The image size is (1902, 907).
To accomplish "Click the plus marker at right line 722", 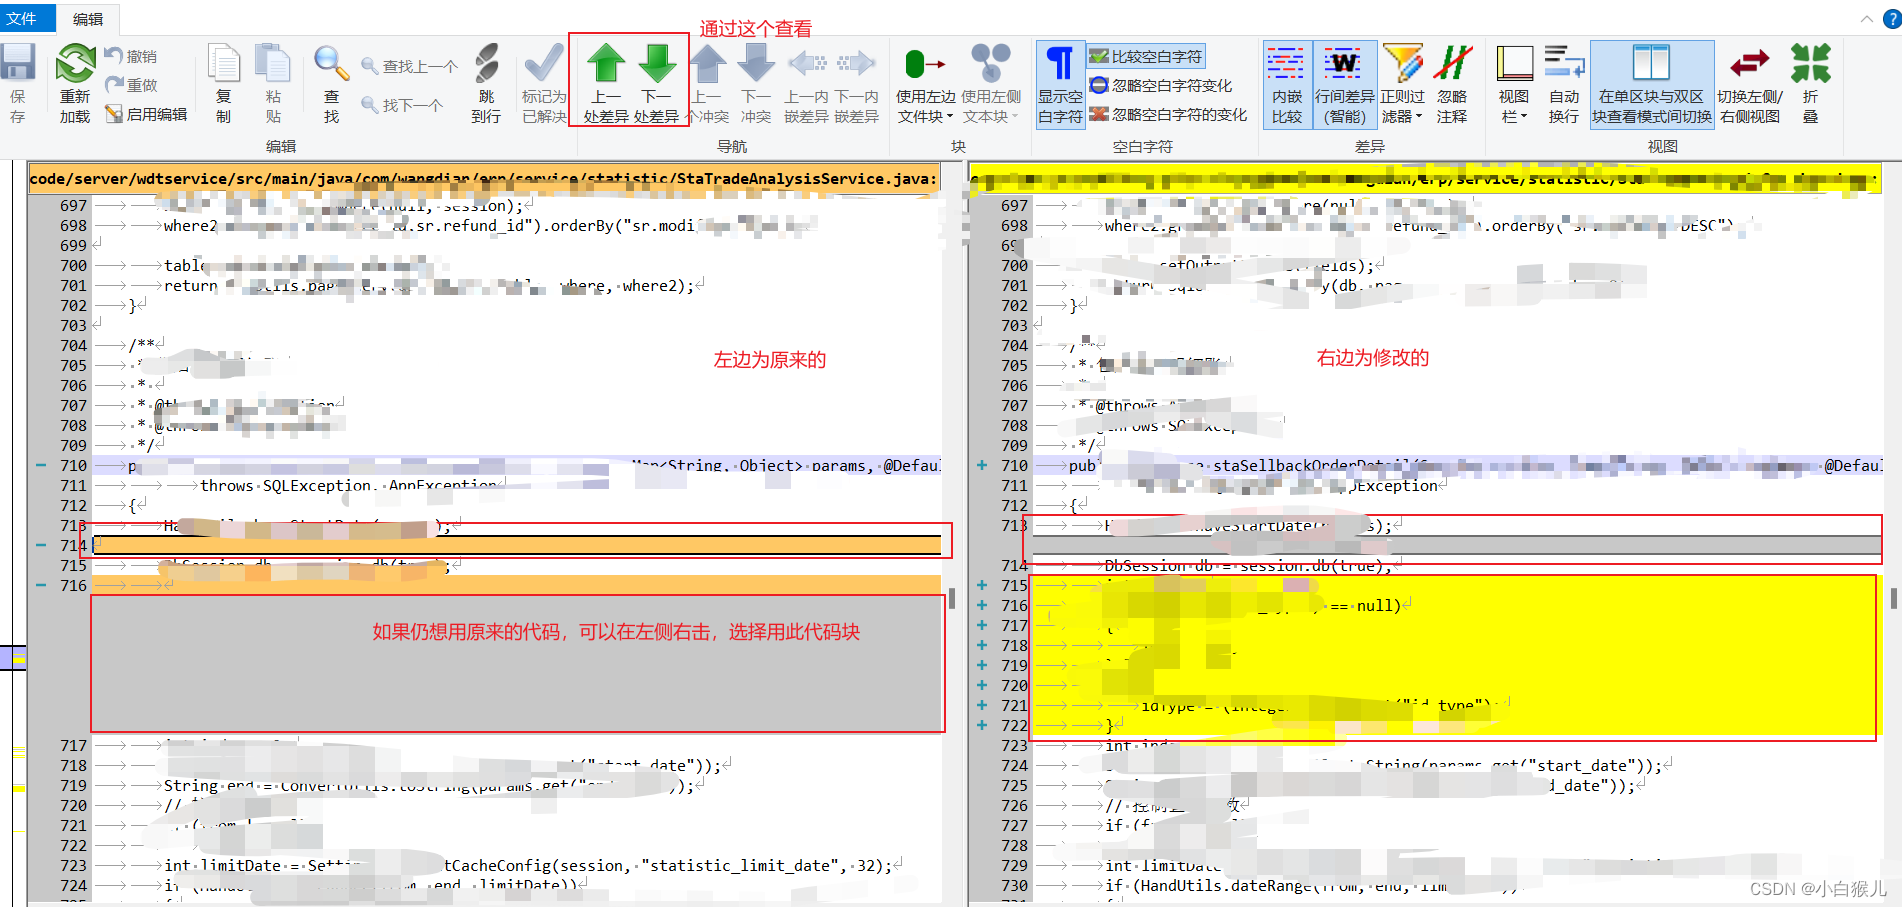I will [982, 725].
